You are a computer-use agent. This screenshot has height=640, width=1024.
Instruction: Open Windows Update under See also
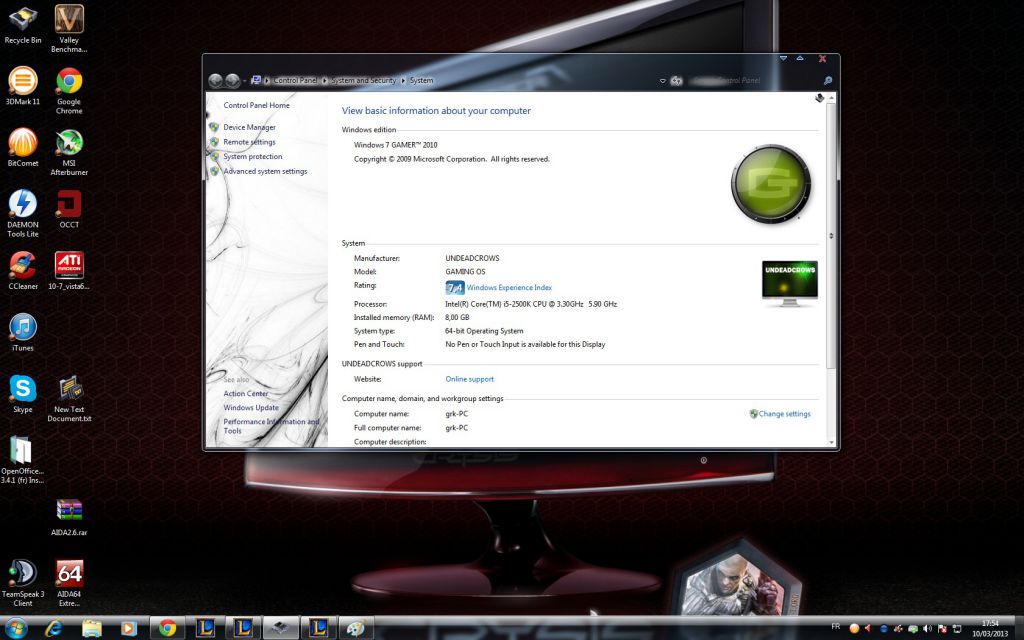point(251,408)
